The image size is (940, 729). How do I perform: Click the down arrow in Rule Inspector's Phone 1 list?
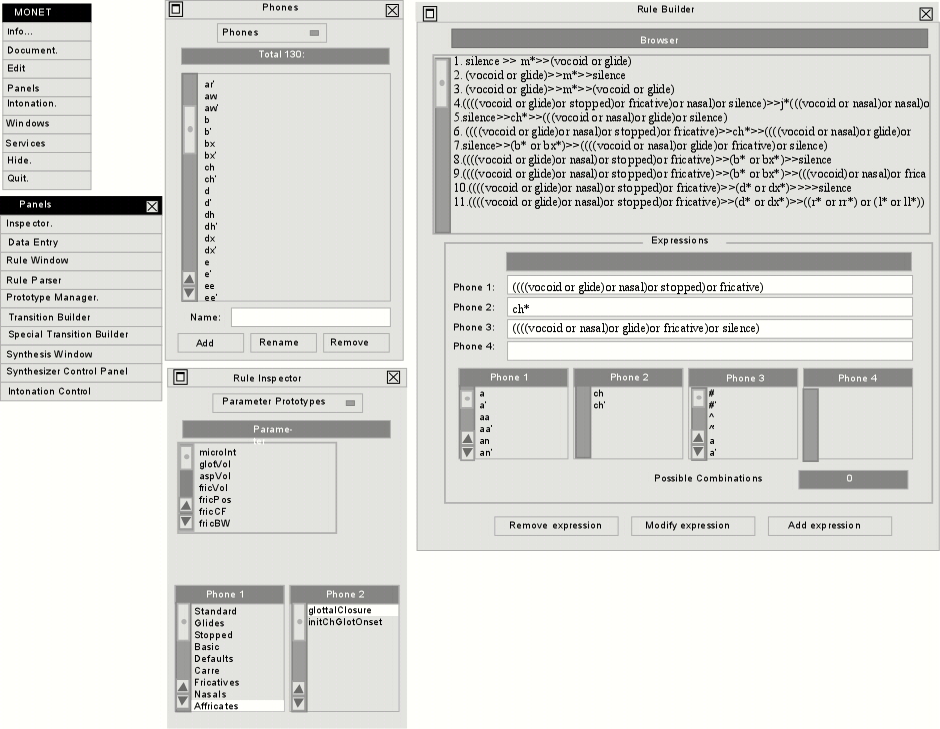183,701
